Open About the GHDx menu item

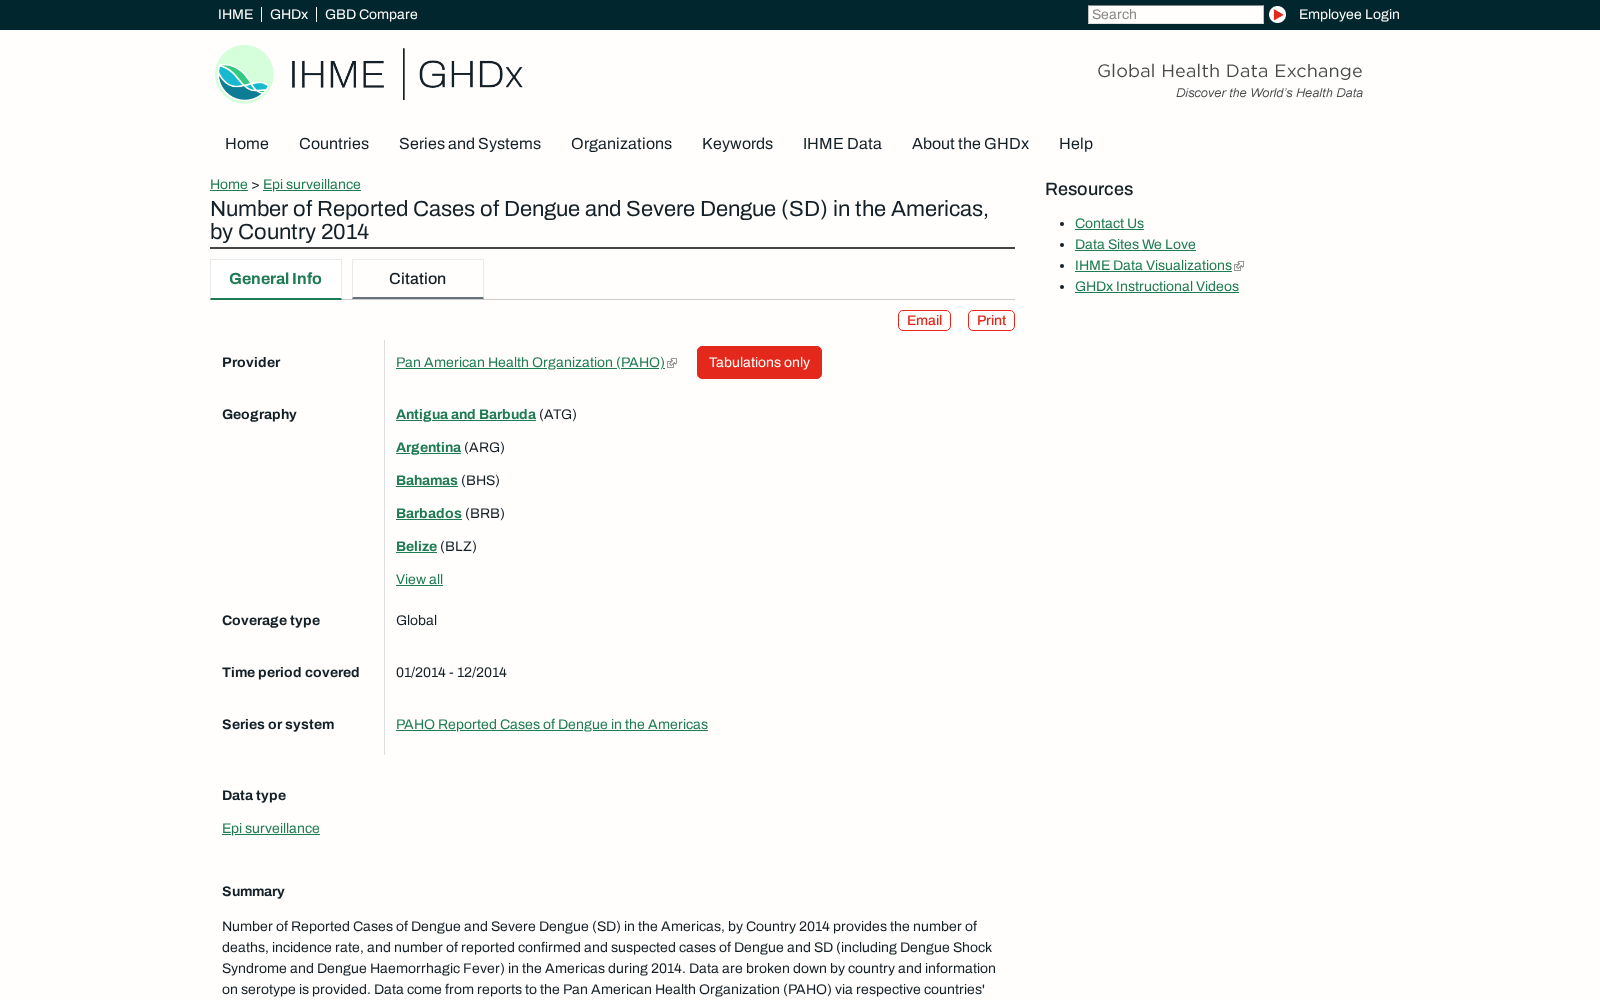[x=970, y=144]
